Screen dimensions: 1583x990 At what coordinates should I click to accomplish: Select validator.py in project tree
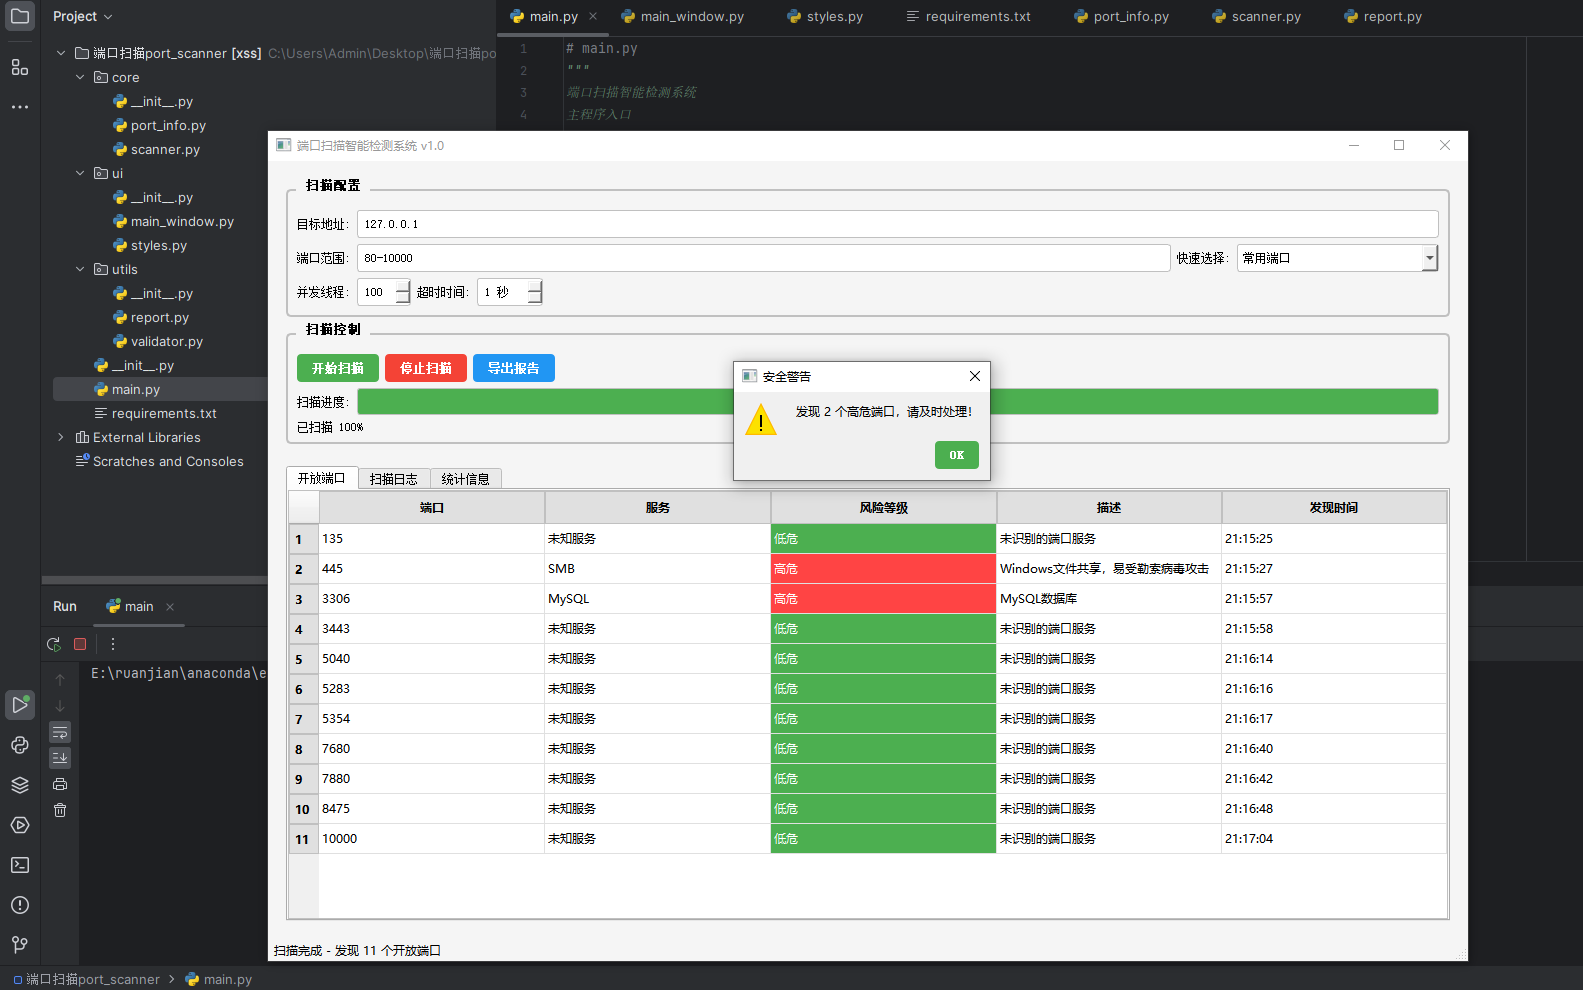167,341
